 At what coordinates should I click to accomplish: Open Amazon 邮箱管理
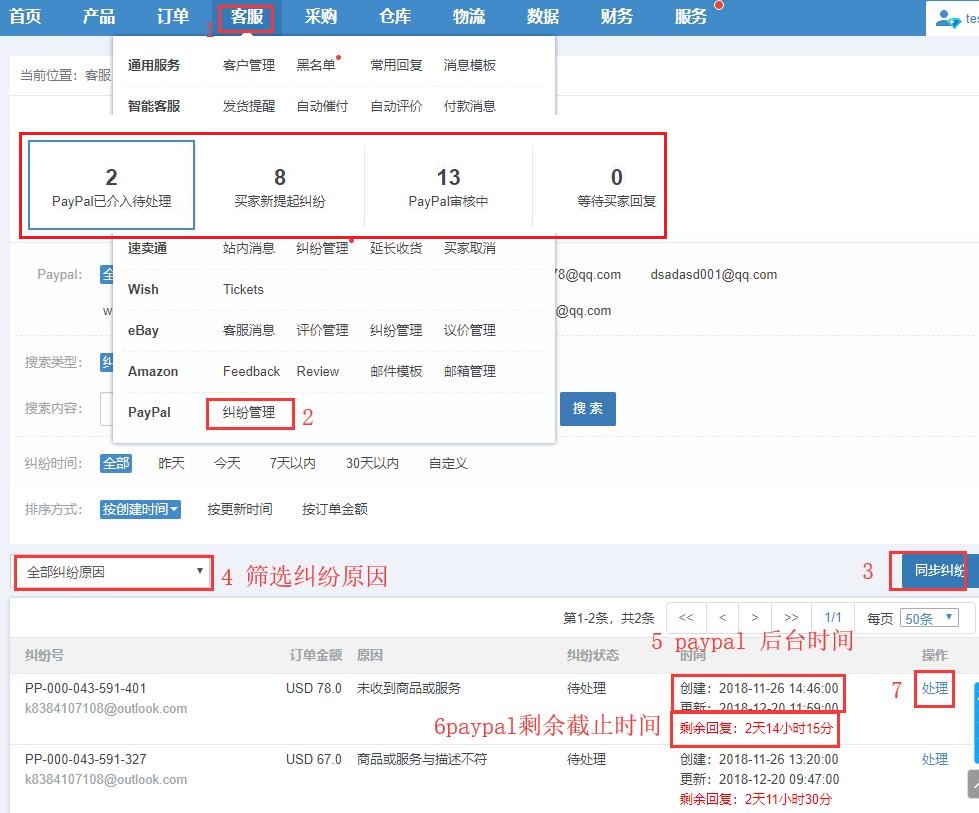(x=470, y=372)
